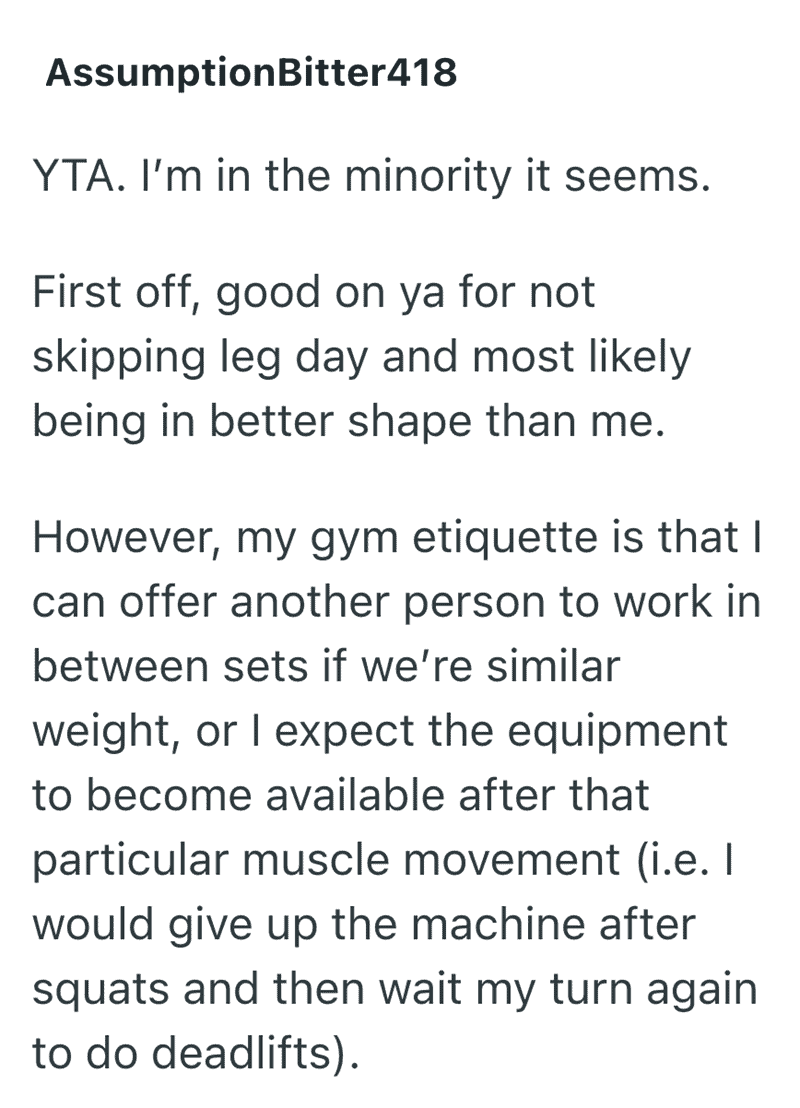
Task: Click the final line "to do deadlifts)."
Action: pyautogui.click(x=196, y=1054)
